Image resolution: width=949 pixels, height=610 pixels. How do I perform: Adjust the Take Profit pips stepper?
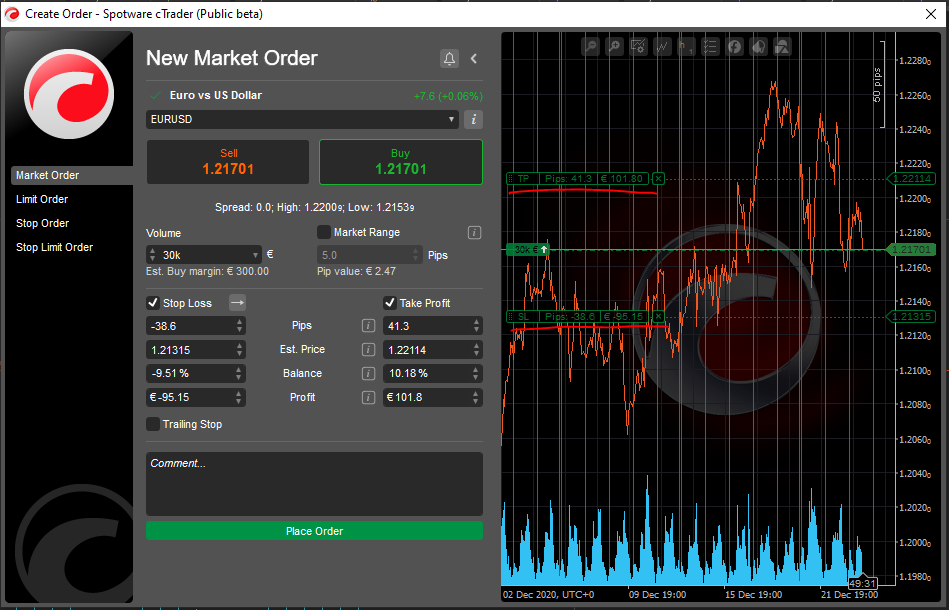(x=476, y=326)
